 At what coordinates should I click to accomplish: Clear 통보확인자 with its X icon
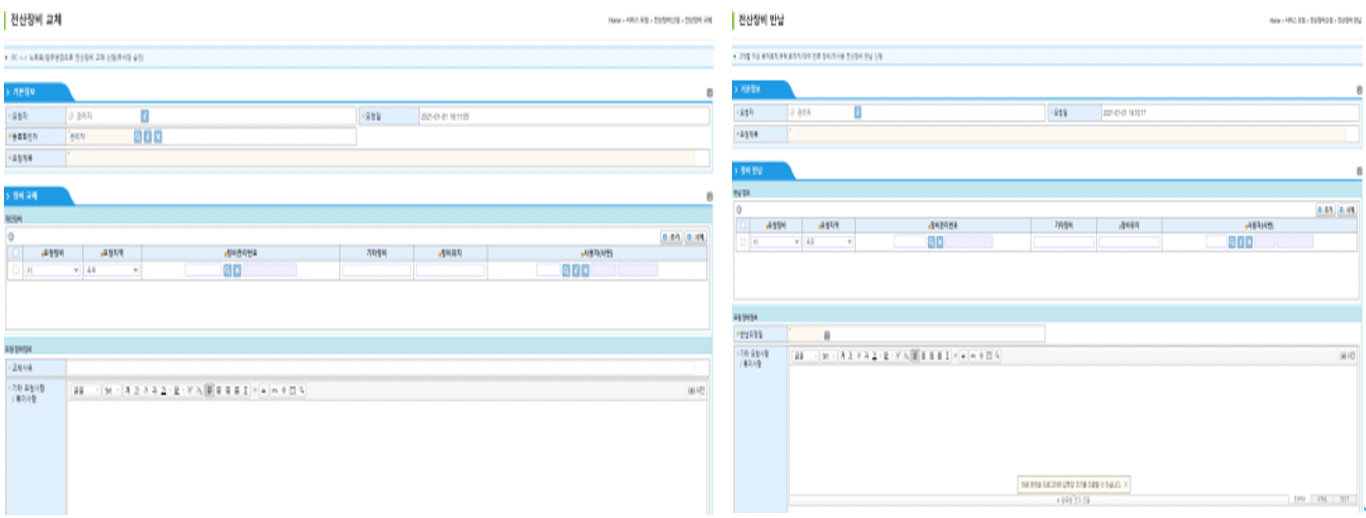(x=157, y=136)
